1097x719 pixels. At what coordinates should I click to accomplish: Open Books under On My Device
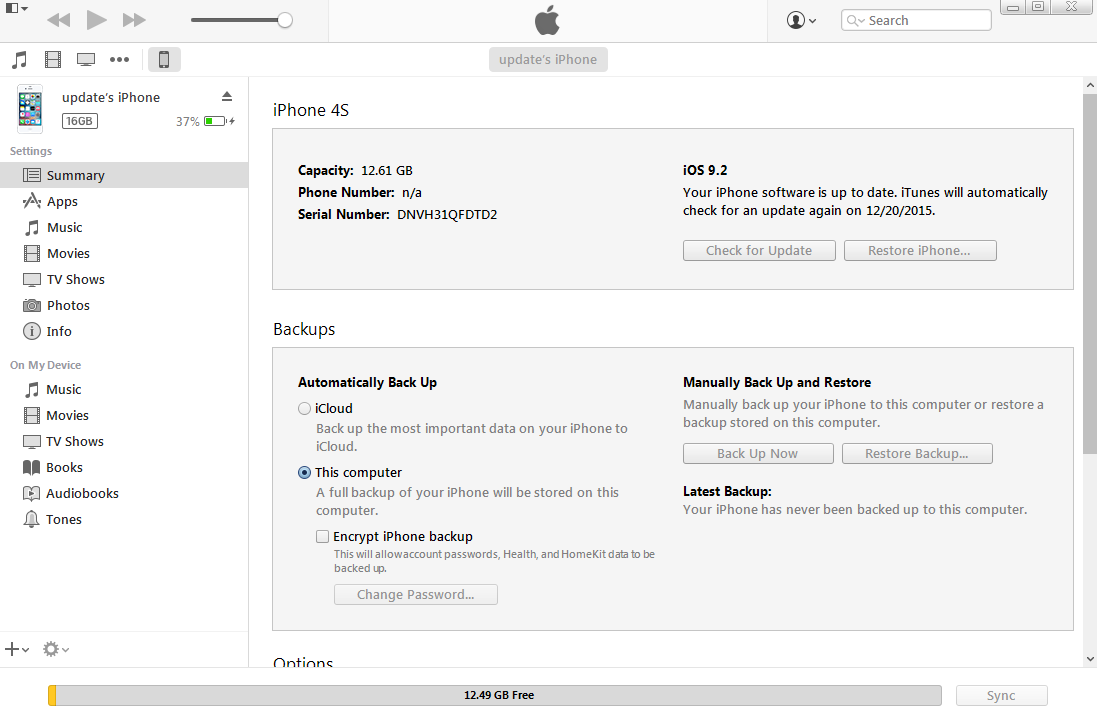(124, 467)
